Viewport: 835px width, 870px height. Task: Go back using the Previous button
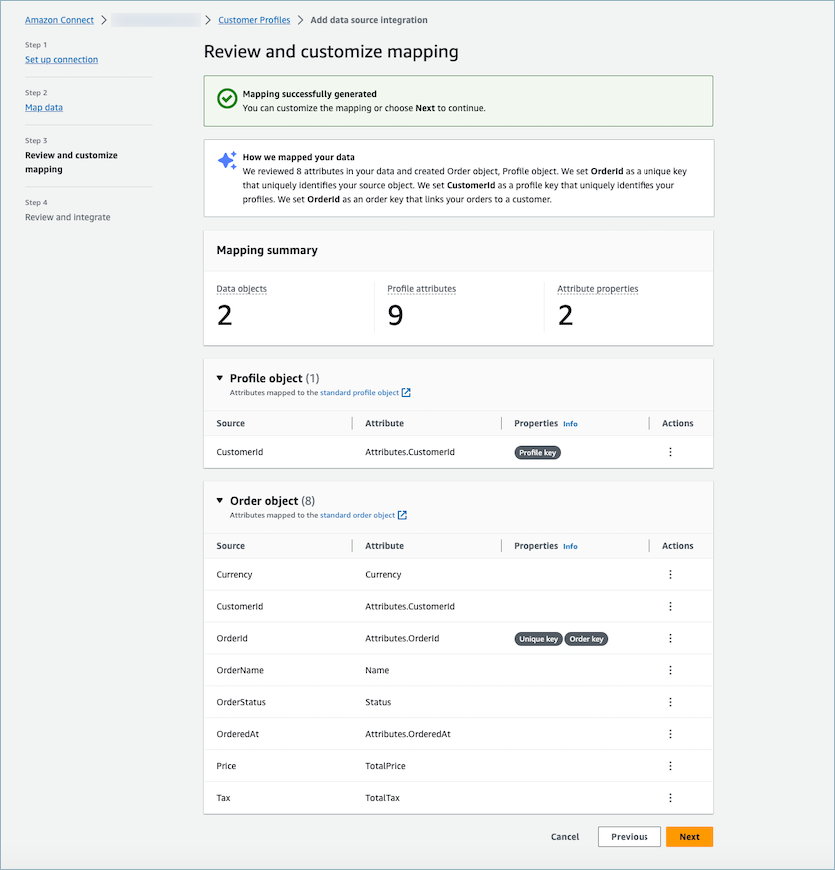coord(629,836)
